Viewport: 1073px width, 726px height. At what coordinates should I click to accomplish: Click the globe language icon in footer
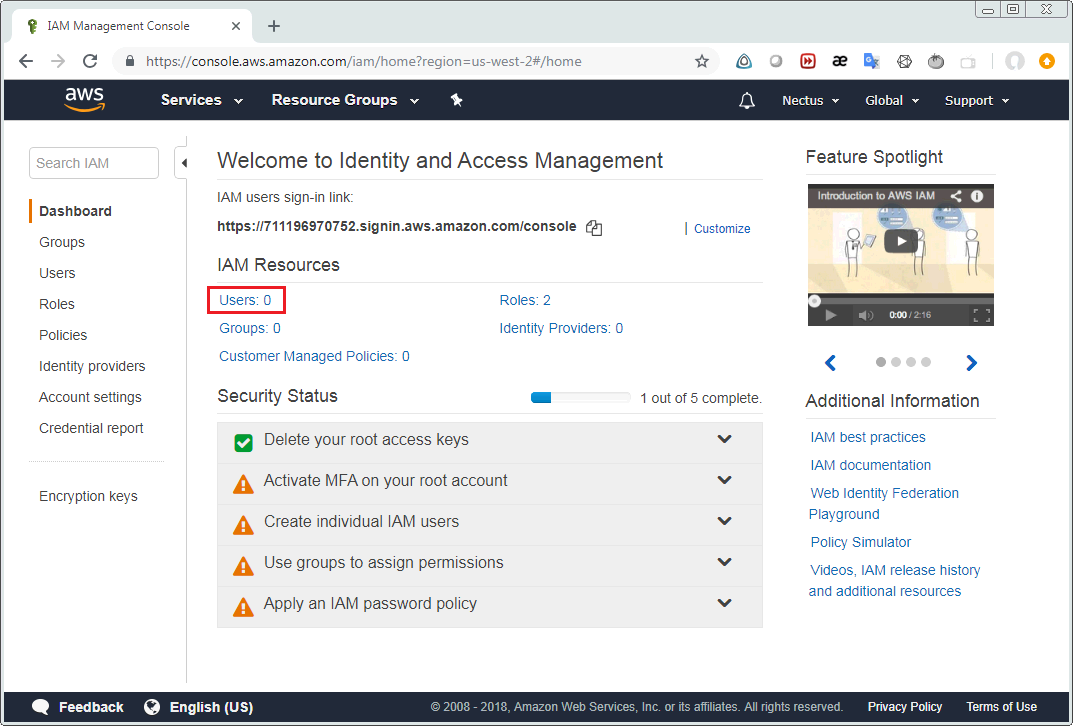point(152,706)
